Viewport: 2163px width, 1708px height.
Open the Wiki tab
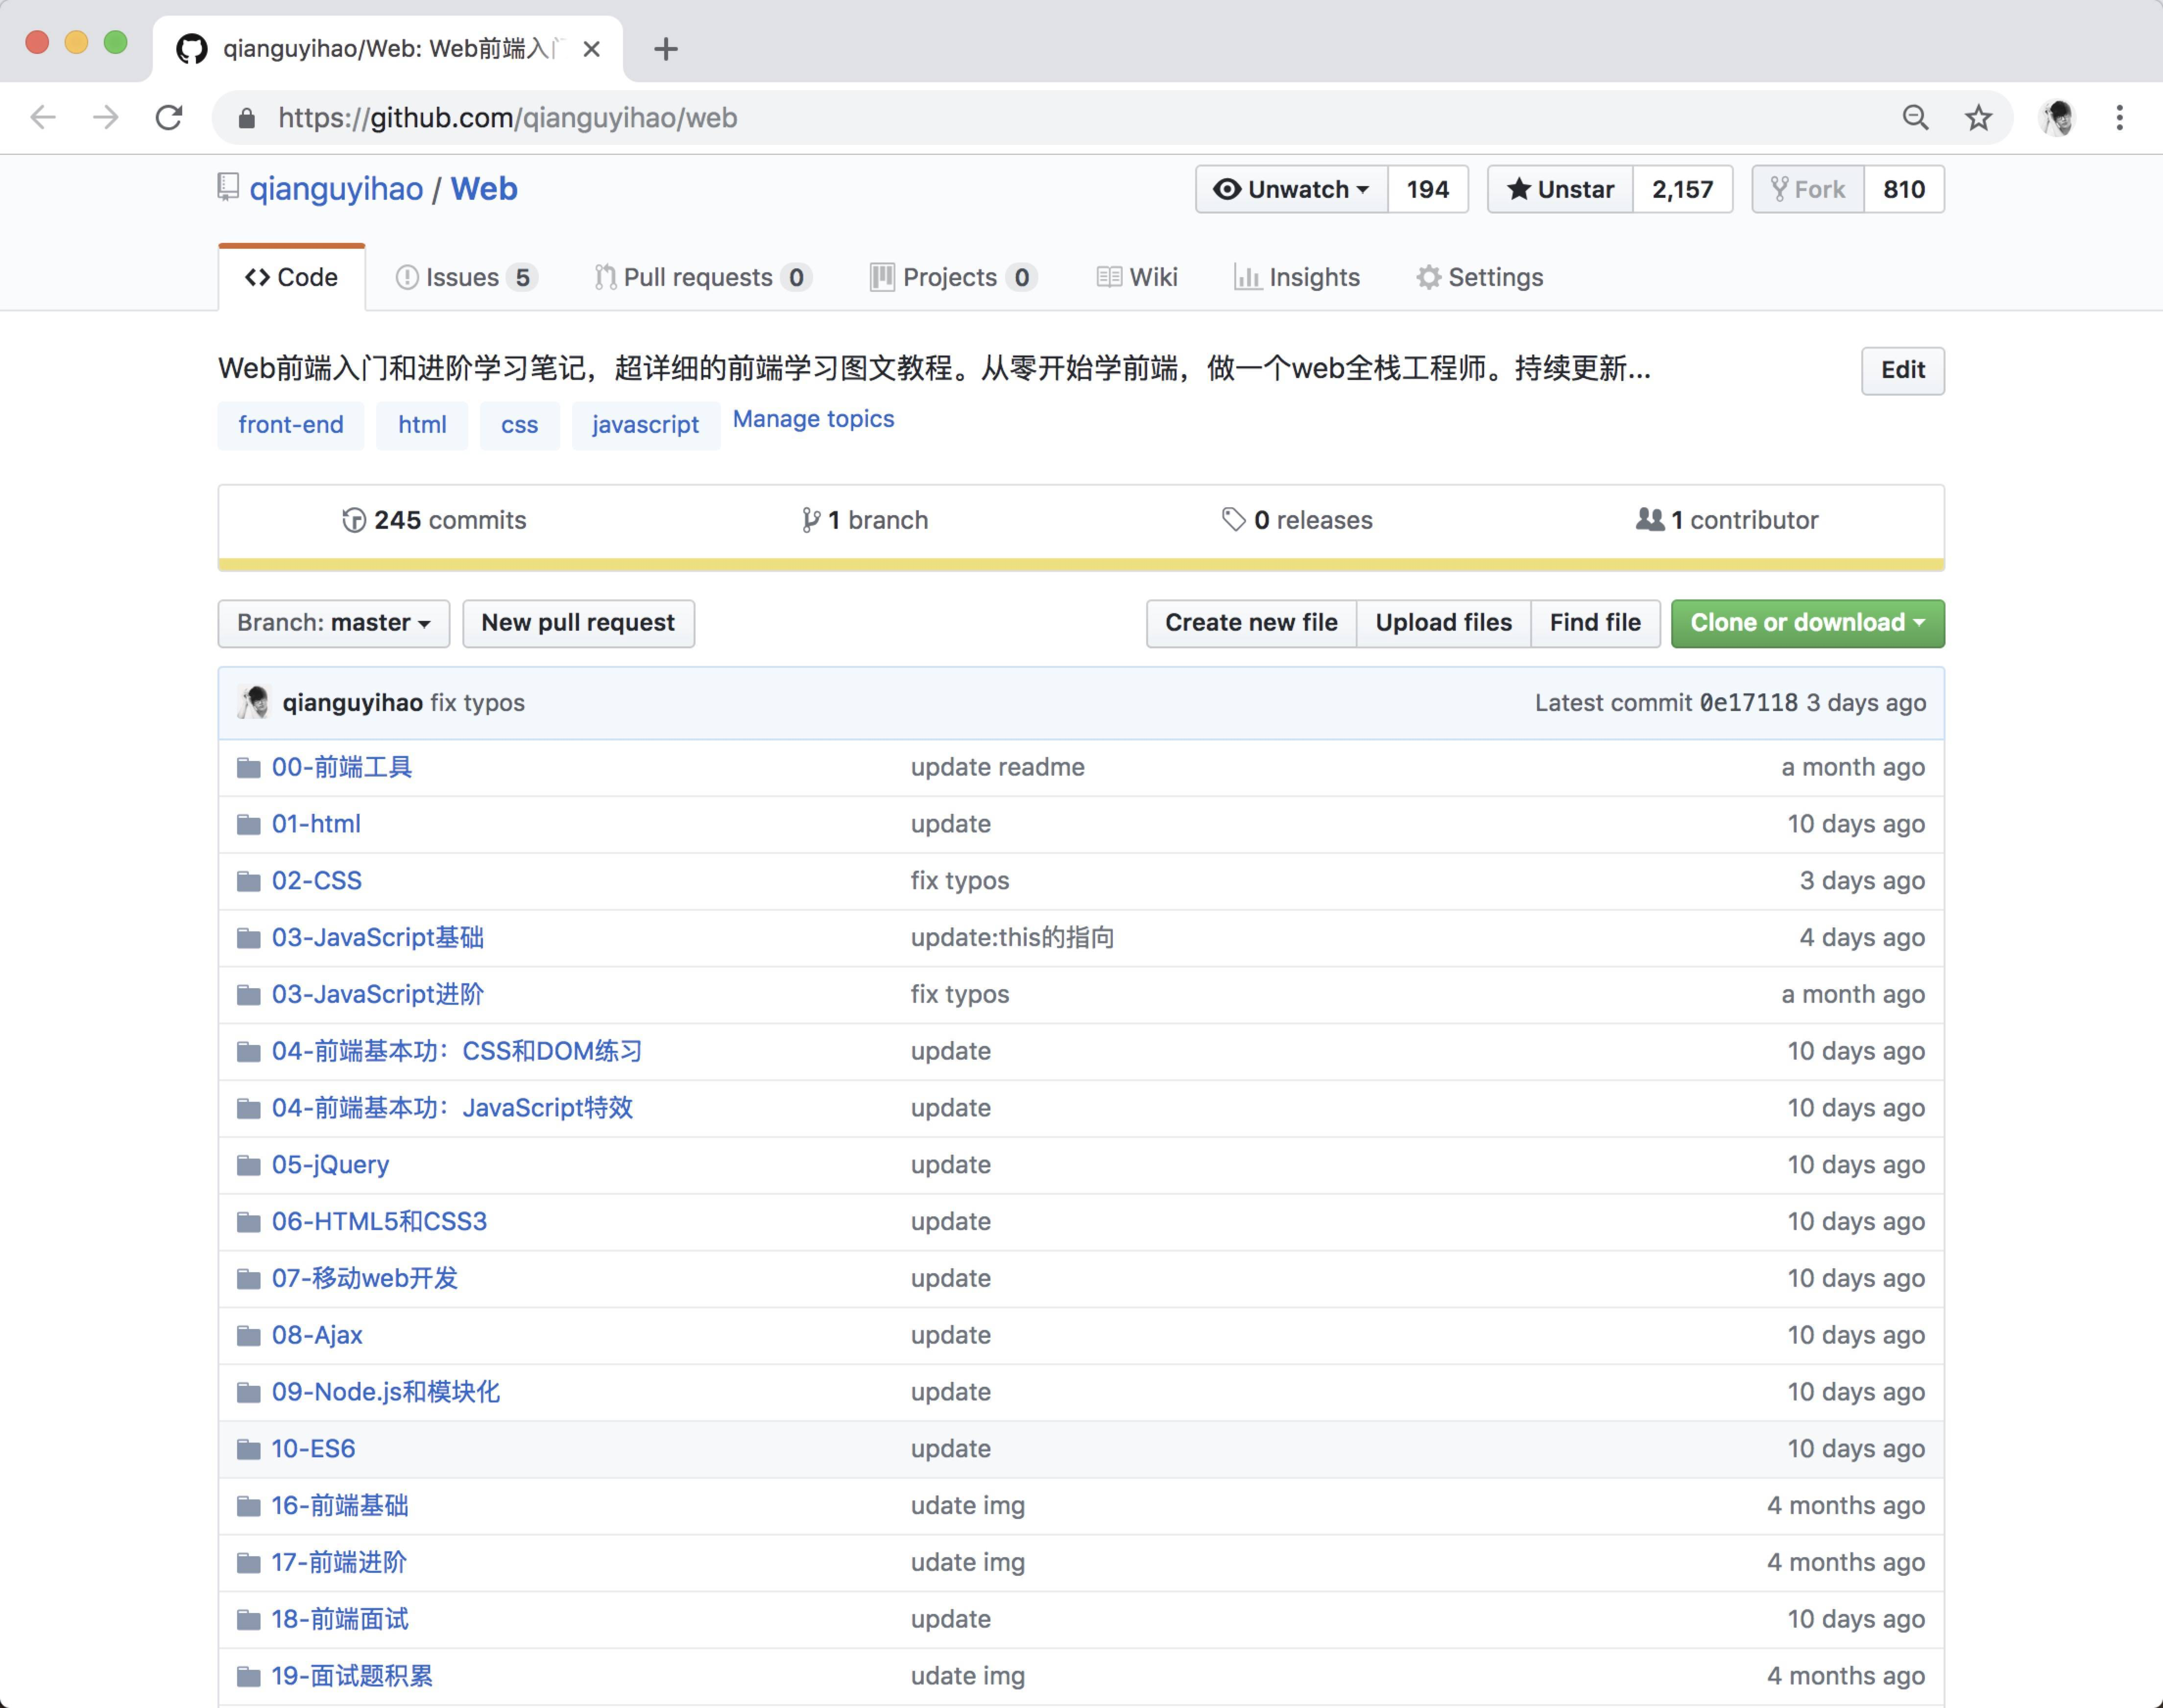1137,277
